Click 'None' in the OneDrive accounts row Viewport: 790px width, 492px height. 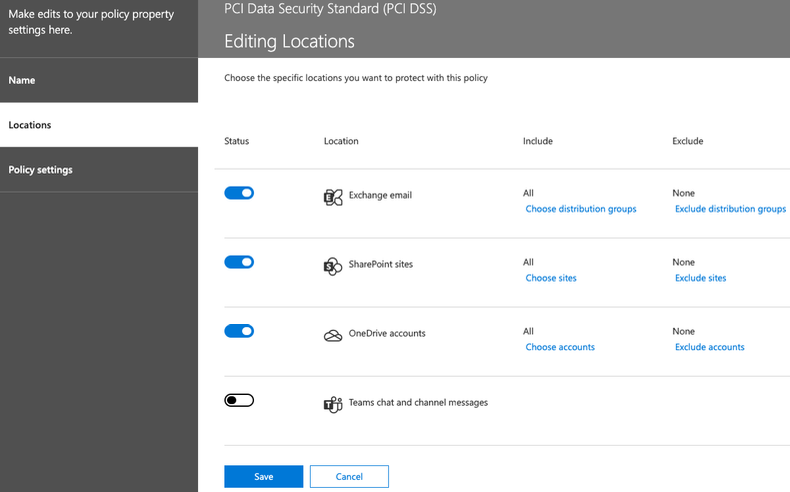point(683,331)
